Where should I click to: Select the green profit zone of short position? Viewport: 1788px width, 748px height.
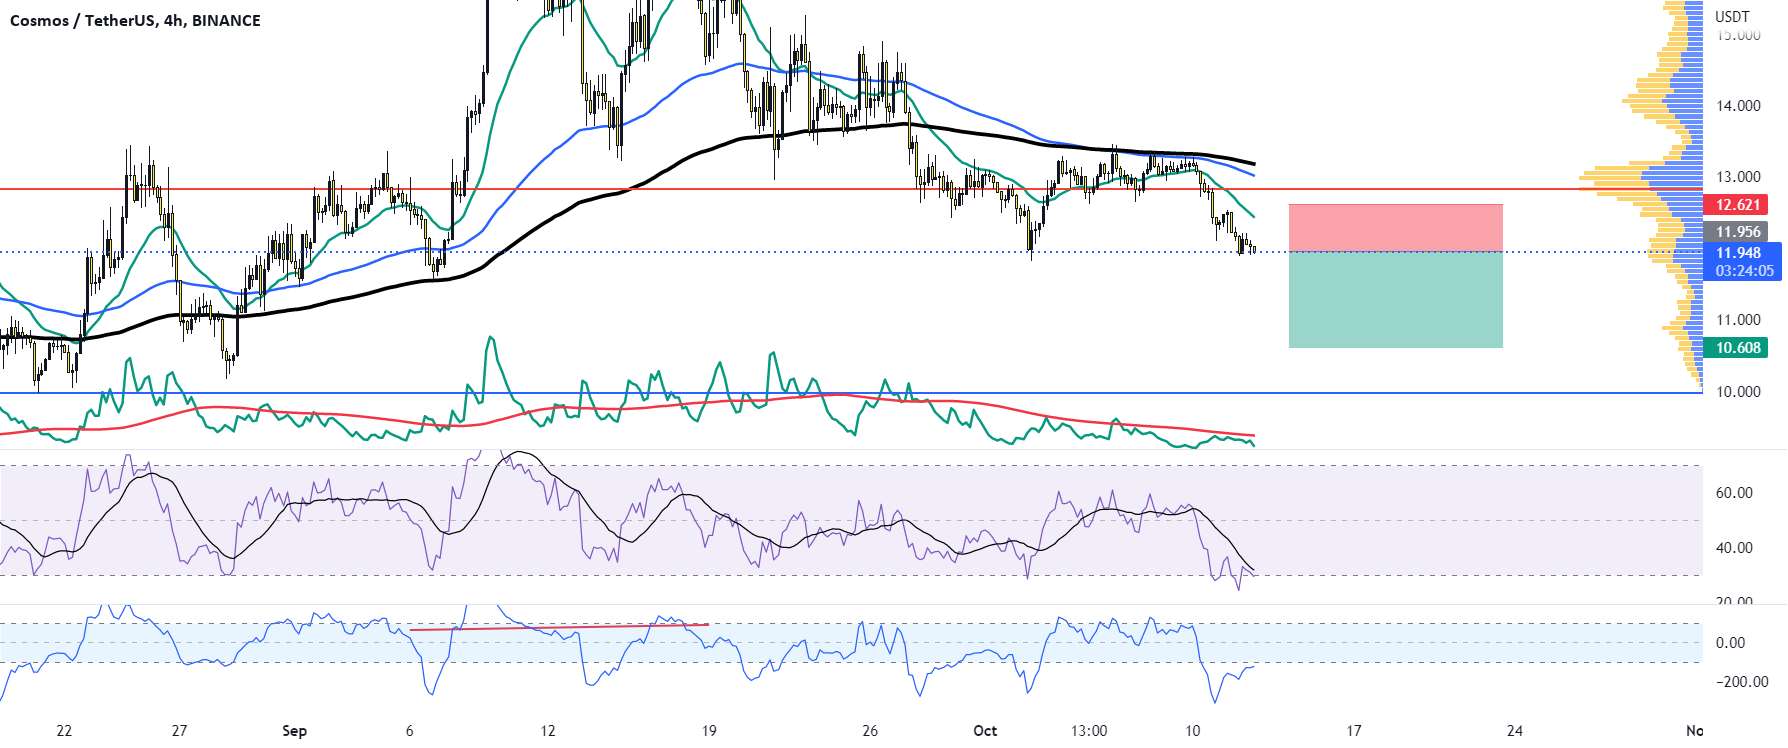click(x=1395, y=300)
